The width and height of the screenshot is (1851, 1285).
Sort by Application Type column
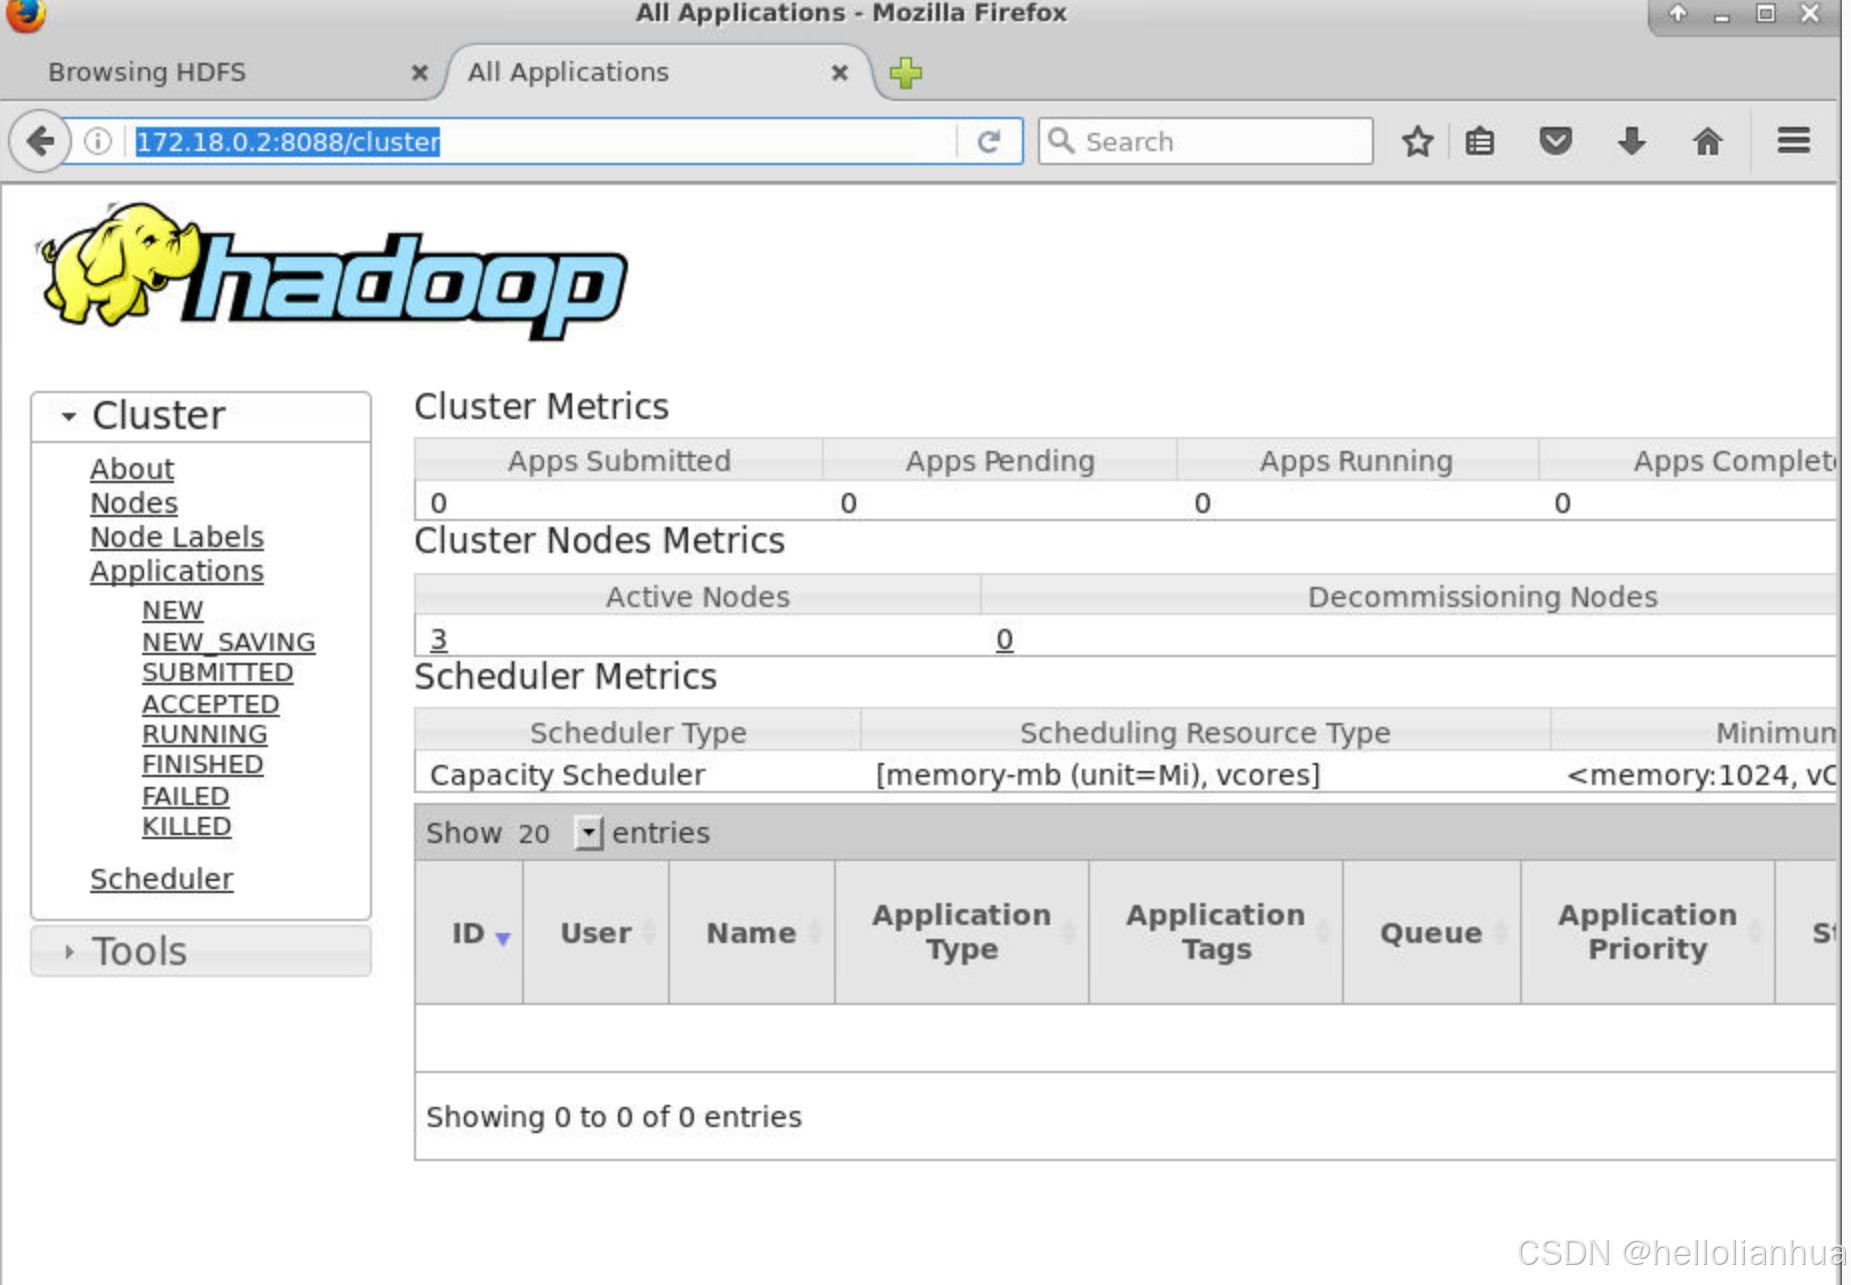[x=962, y=933]
